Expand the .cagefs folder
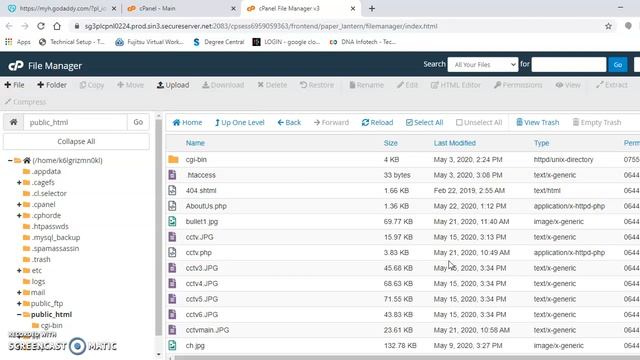 19,182
